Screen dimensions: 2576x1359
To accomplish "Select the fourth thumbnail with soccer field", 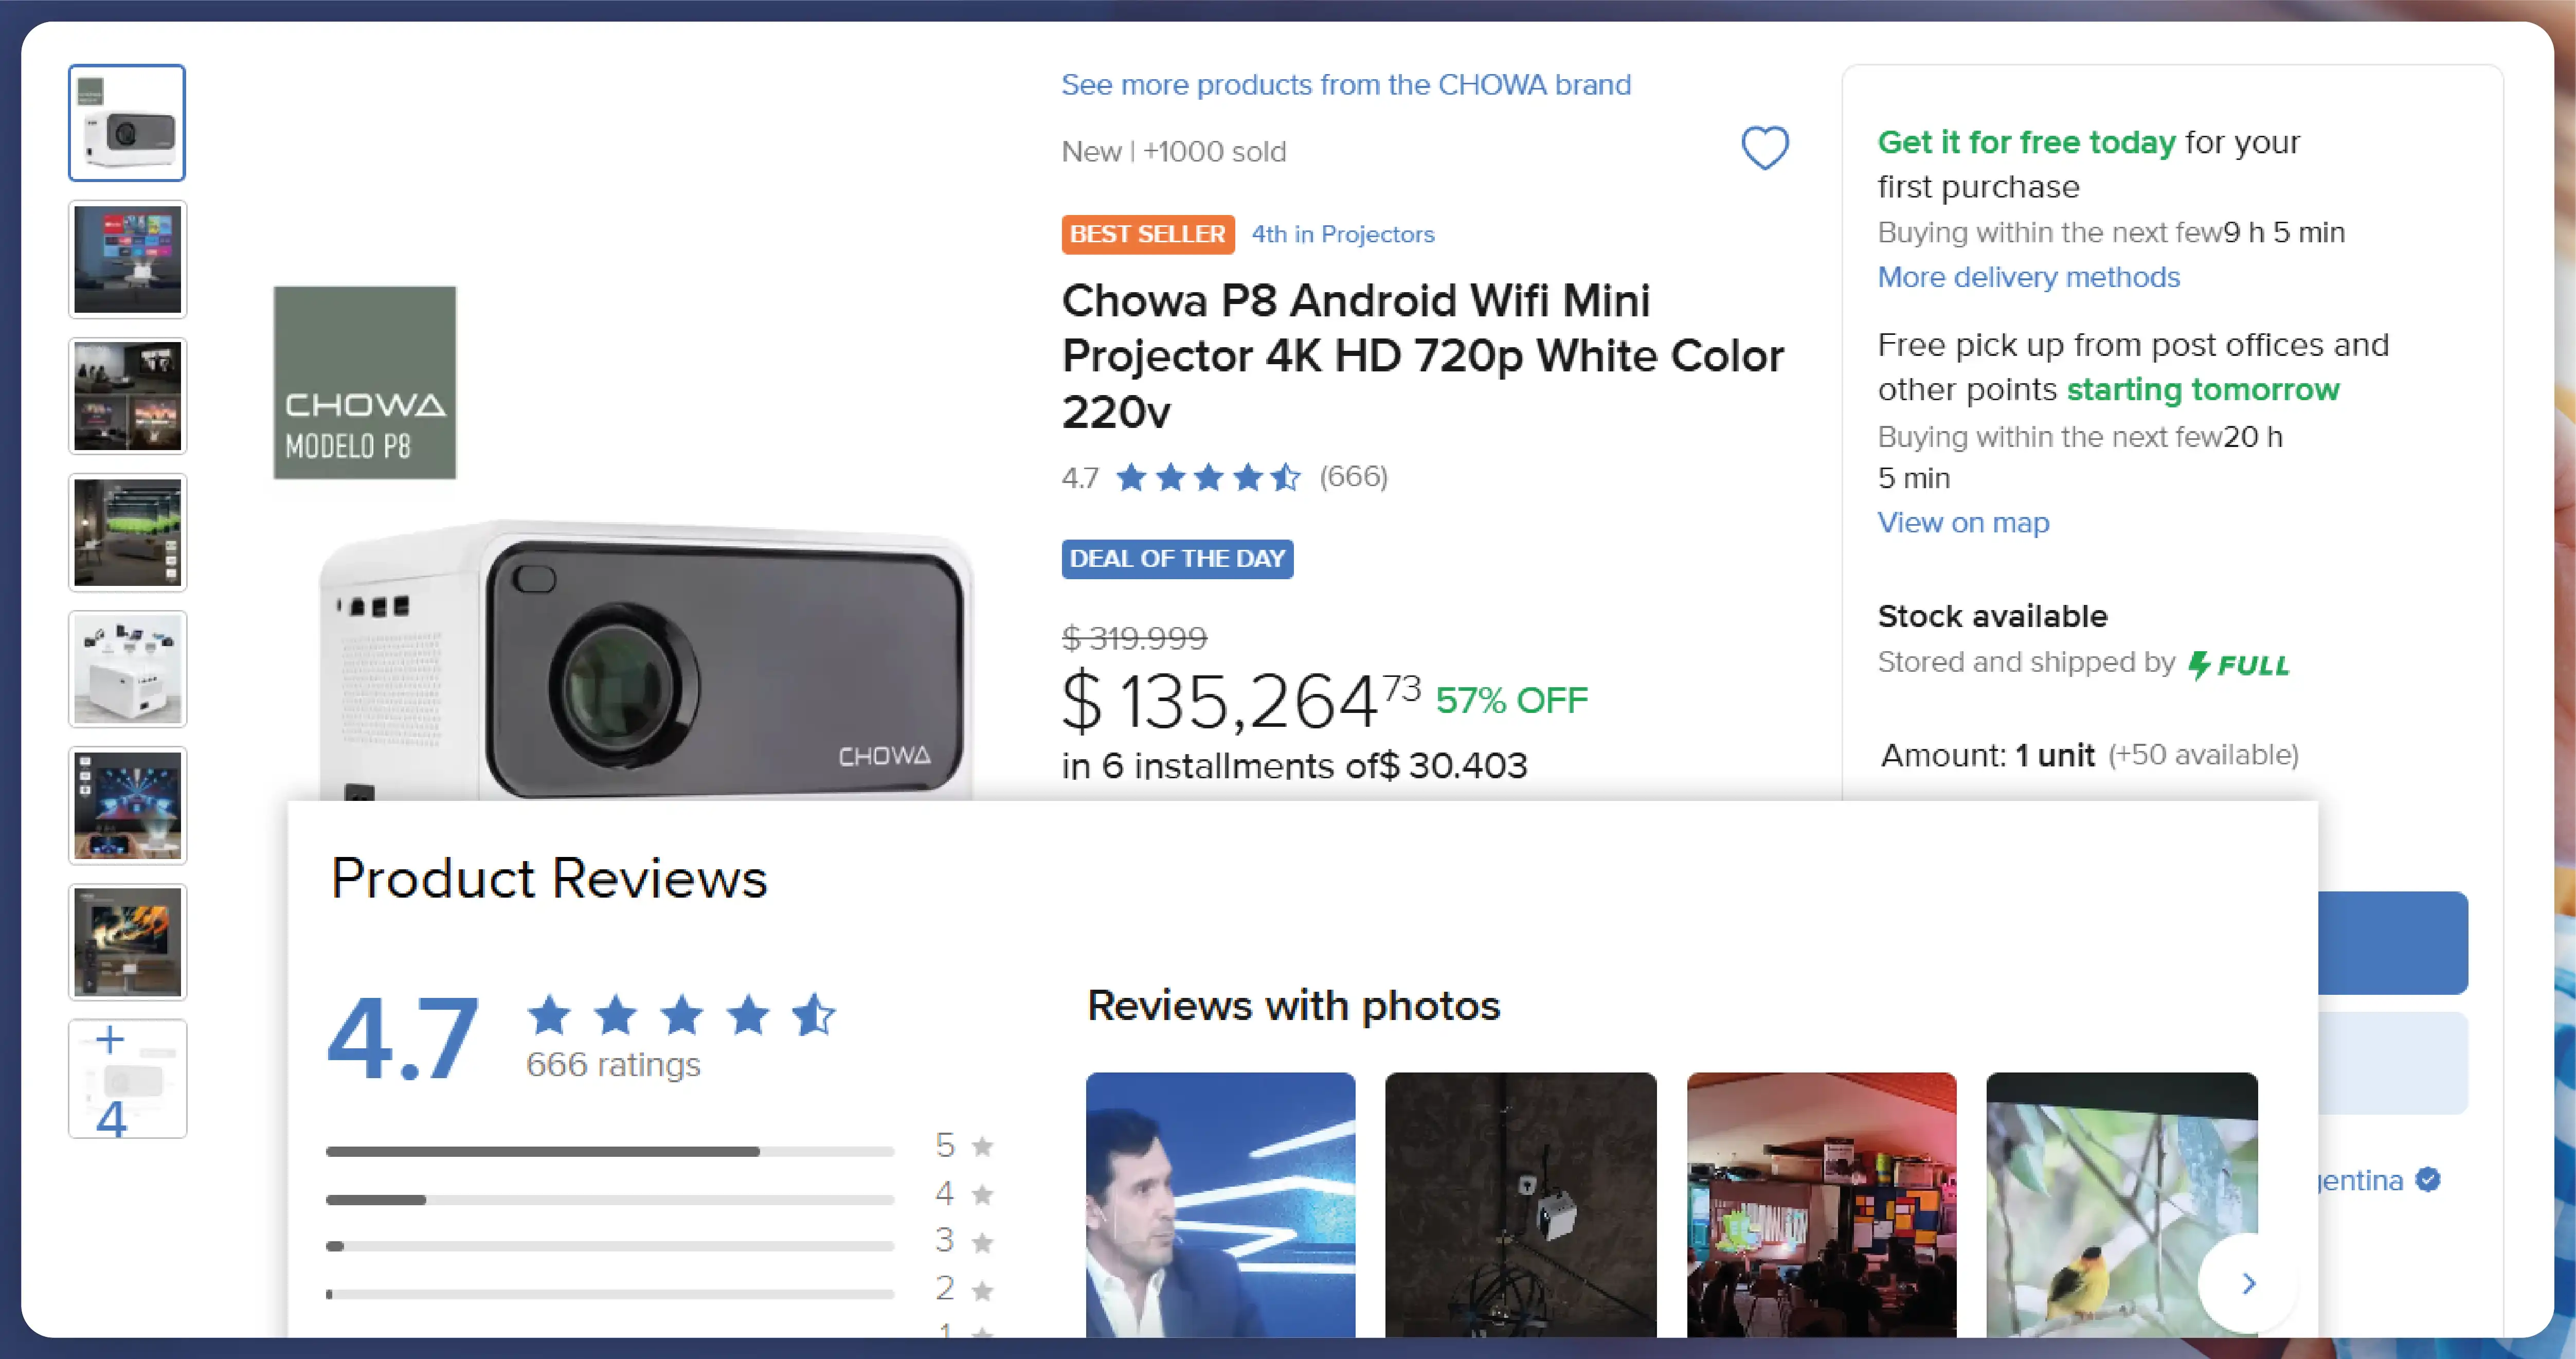I will [127, 532].
